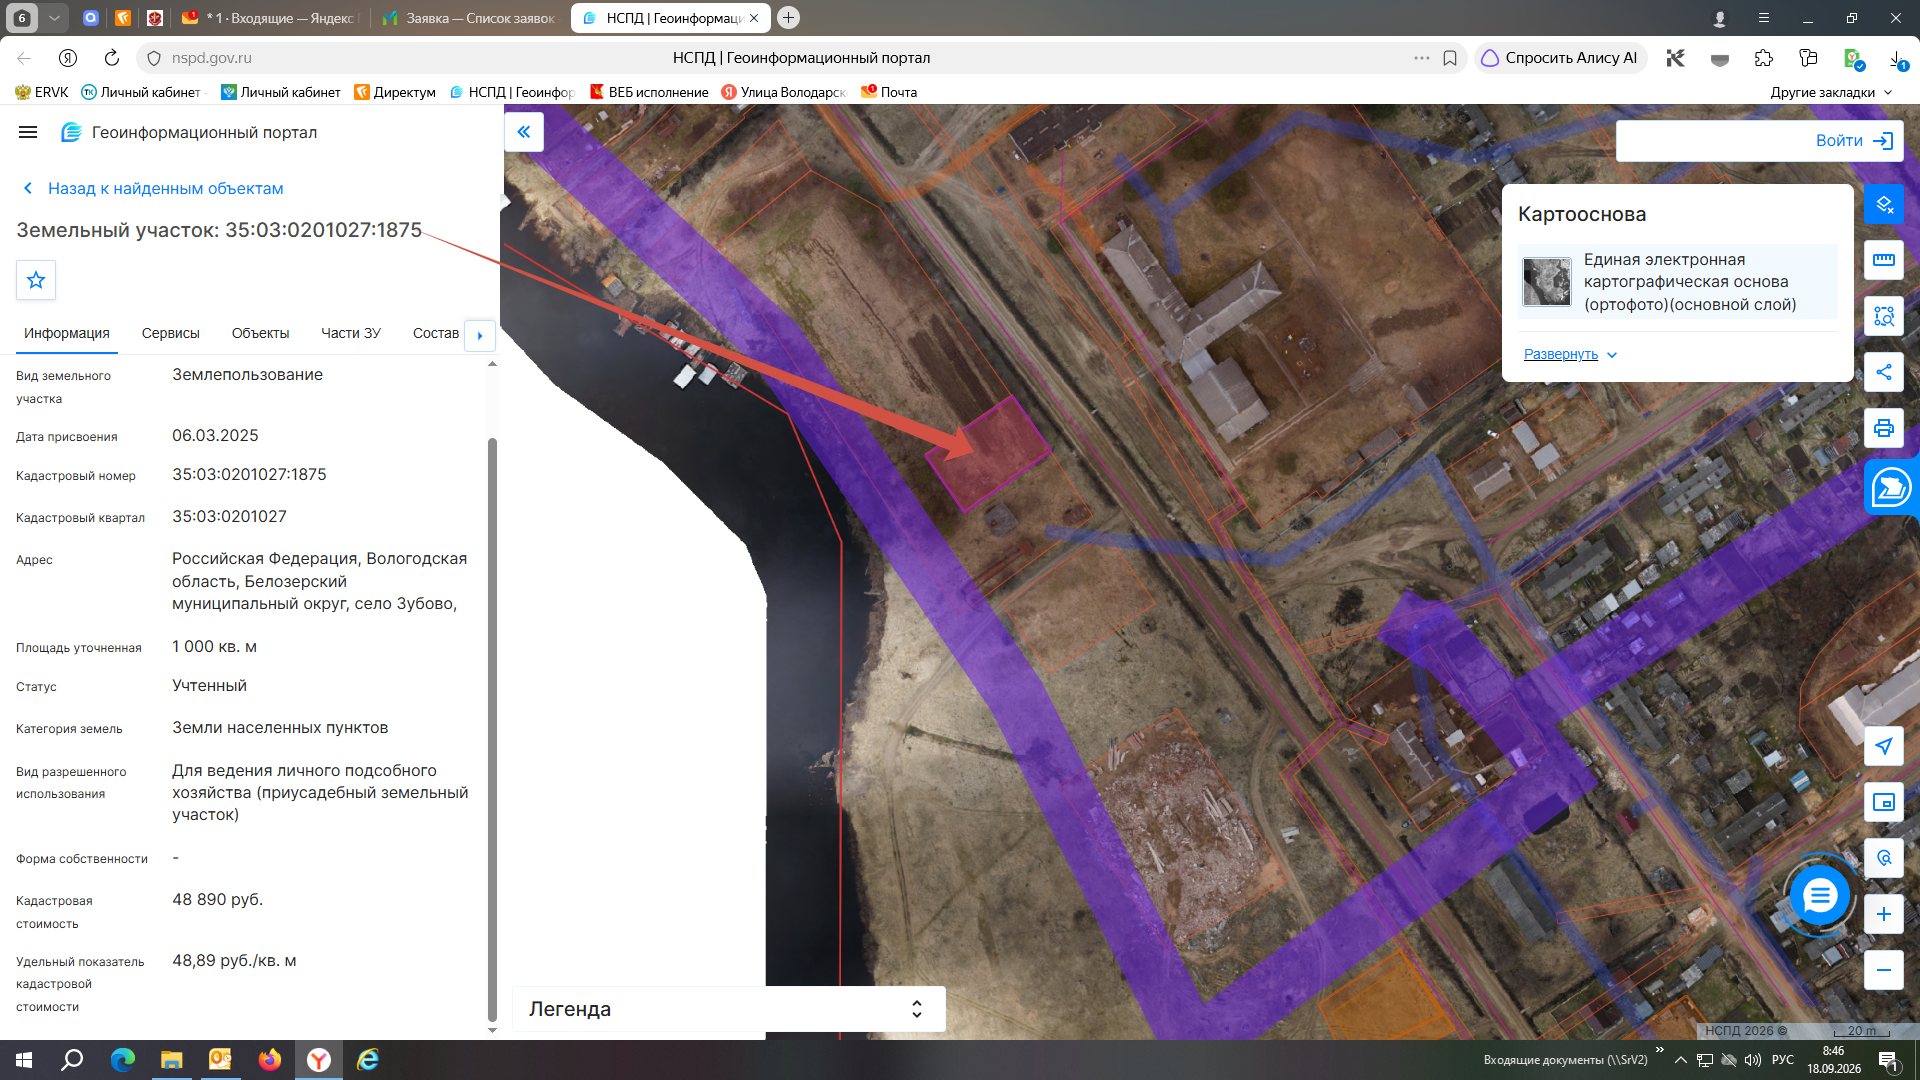Reload the browser page
The width and height of the screenshot is (1920, 1080).
pyautogui.click(x=112, y=58)
